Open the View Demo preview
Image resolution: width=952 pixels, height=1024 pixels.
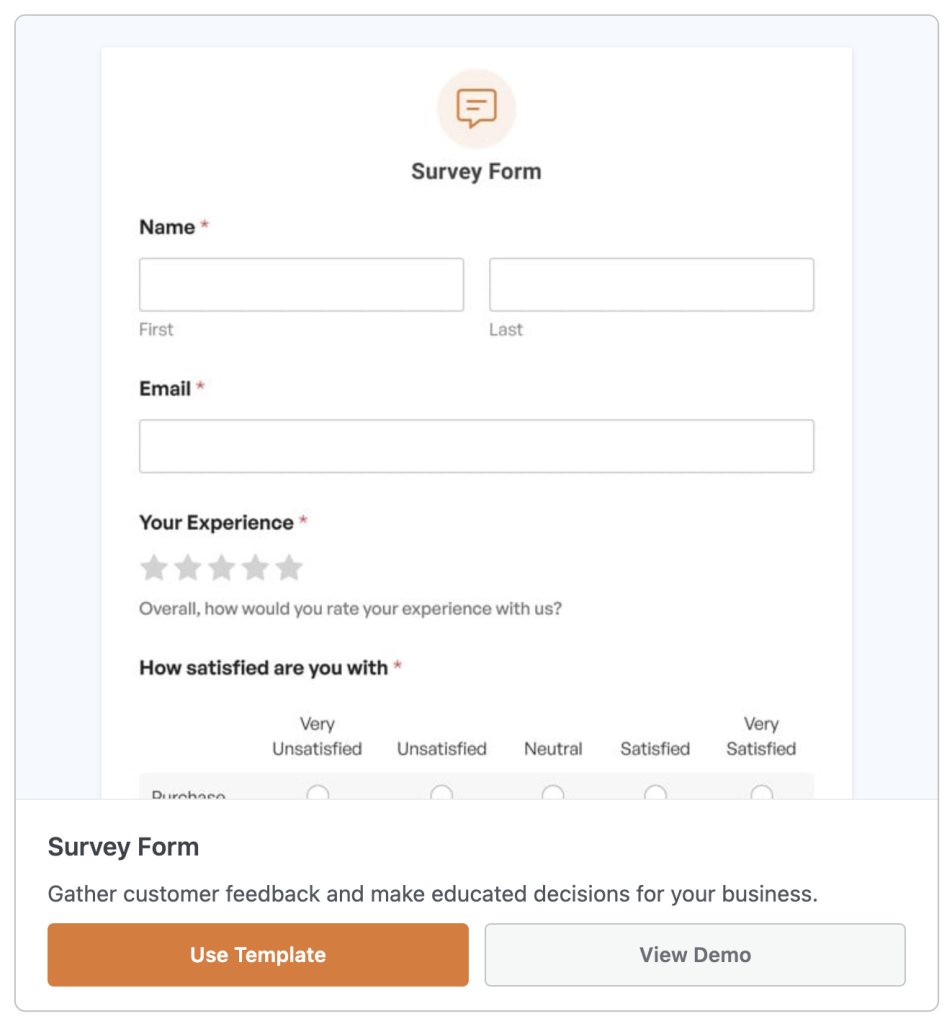(x=695, y=955)
